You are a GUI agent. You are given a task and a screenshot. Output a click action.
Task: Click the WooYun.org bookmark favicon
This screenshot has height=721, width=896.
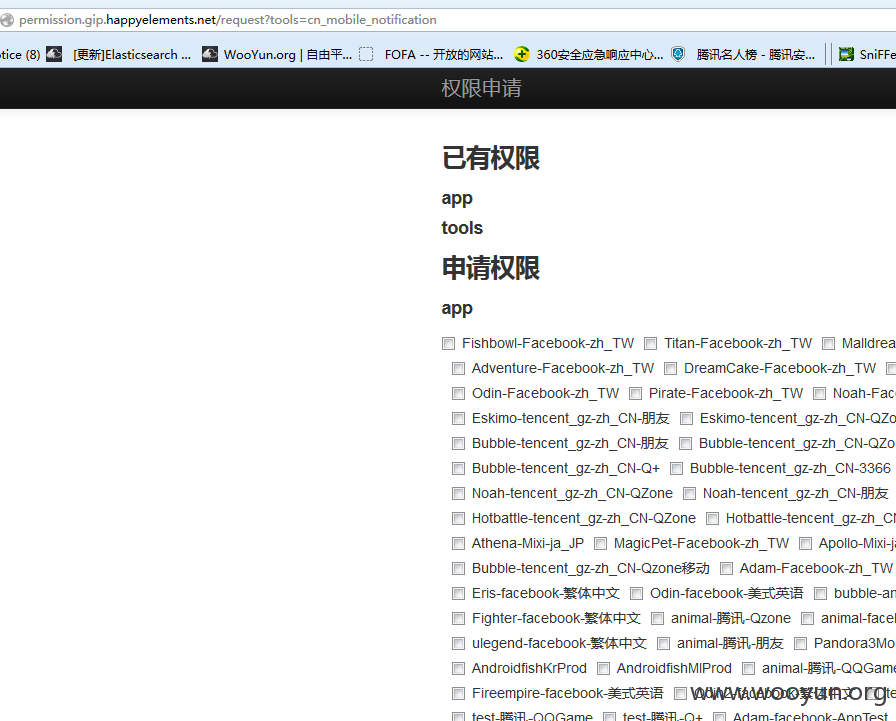[210, 54]
